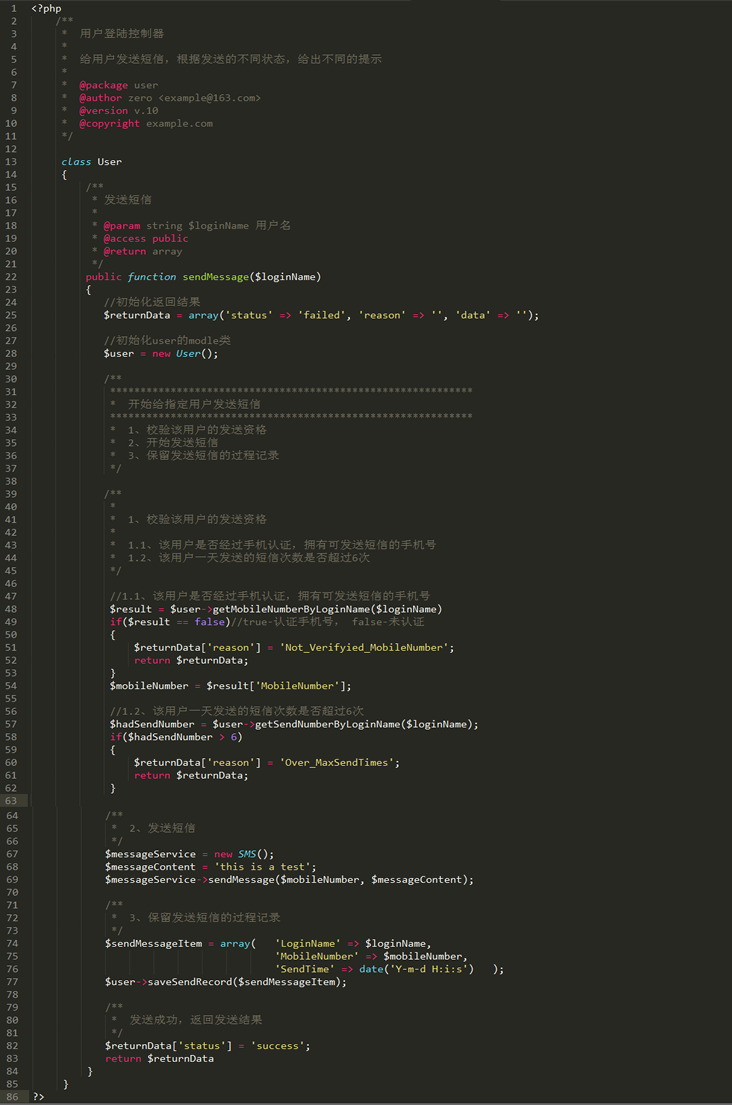The width and height of the screenshot is (732, 1105).
Task: Click the @param tag in the docblock
Action: tap(121, 226)
